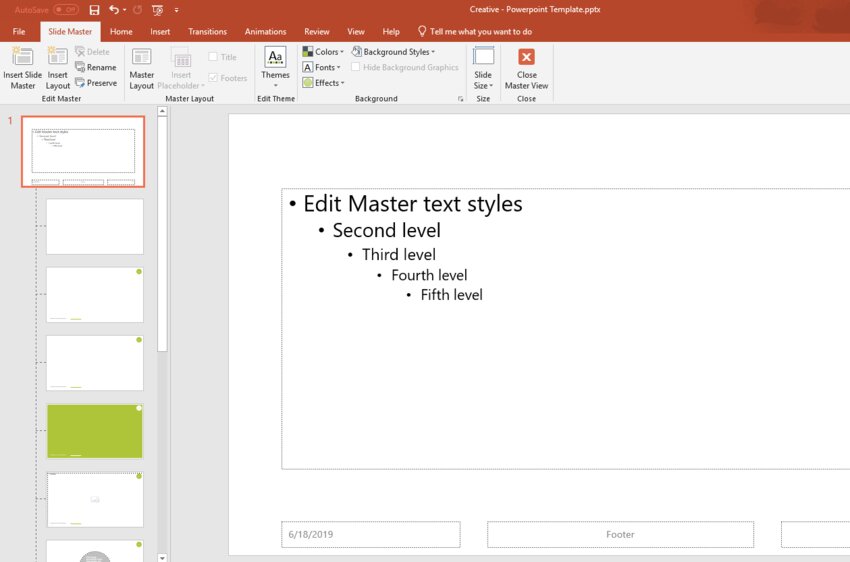This screenshot has height=562, width=850.
Task: Click the Preserve master icon
Action: tap(80, 83)
